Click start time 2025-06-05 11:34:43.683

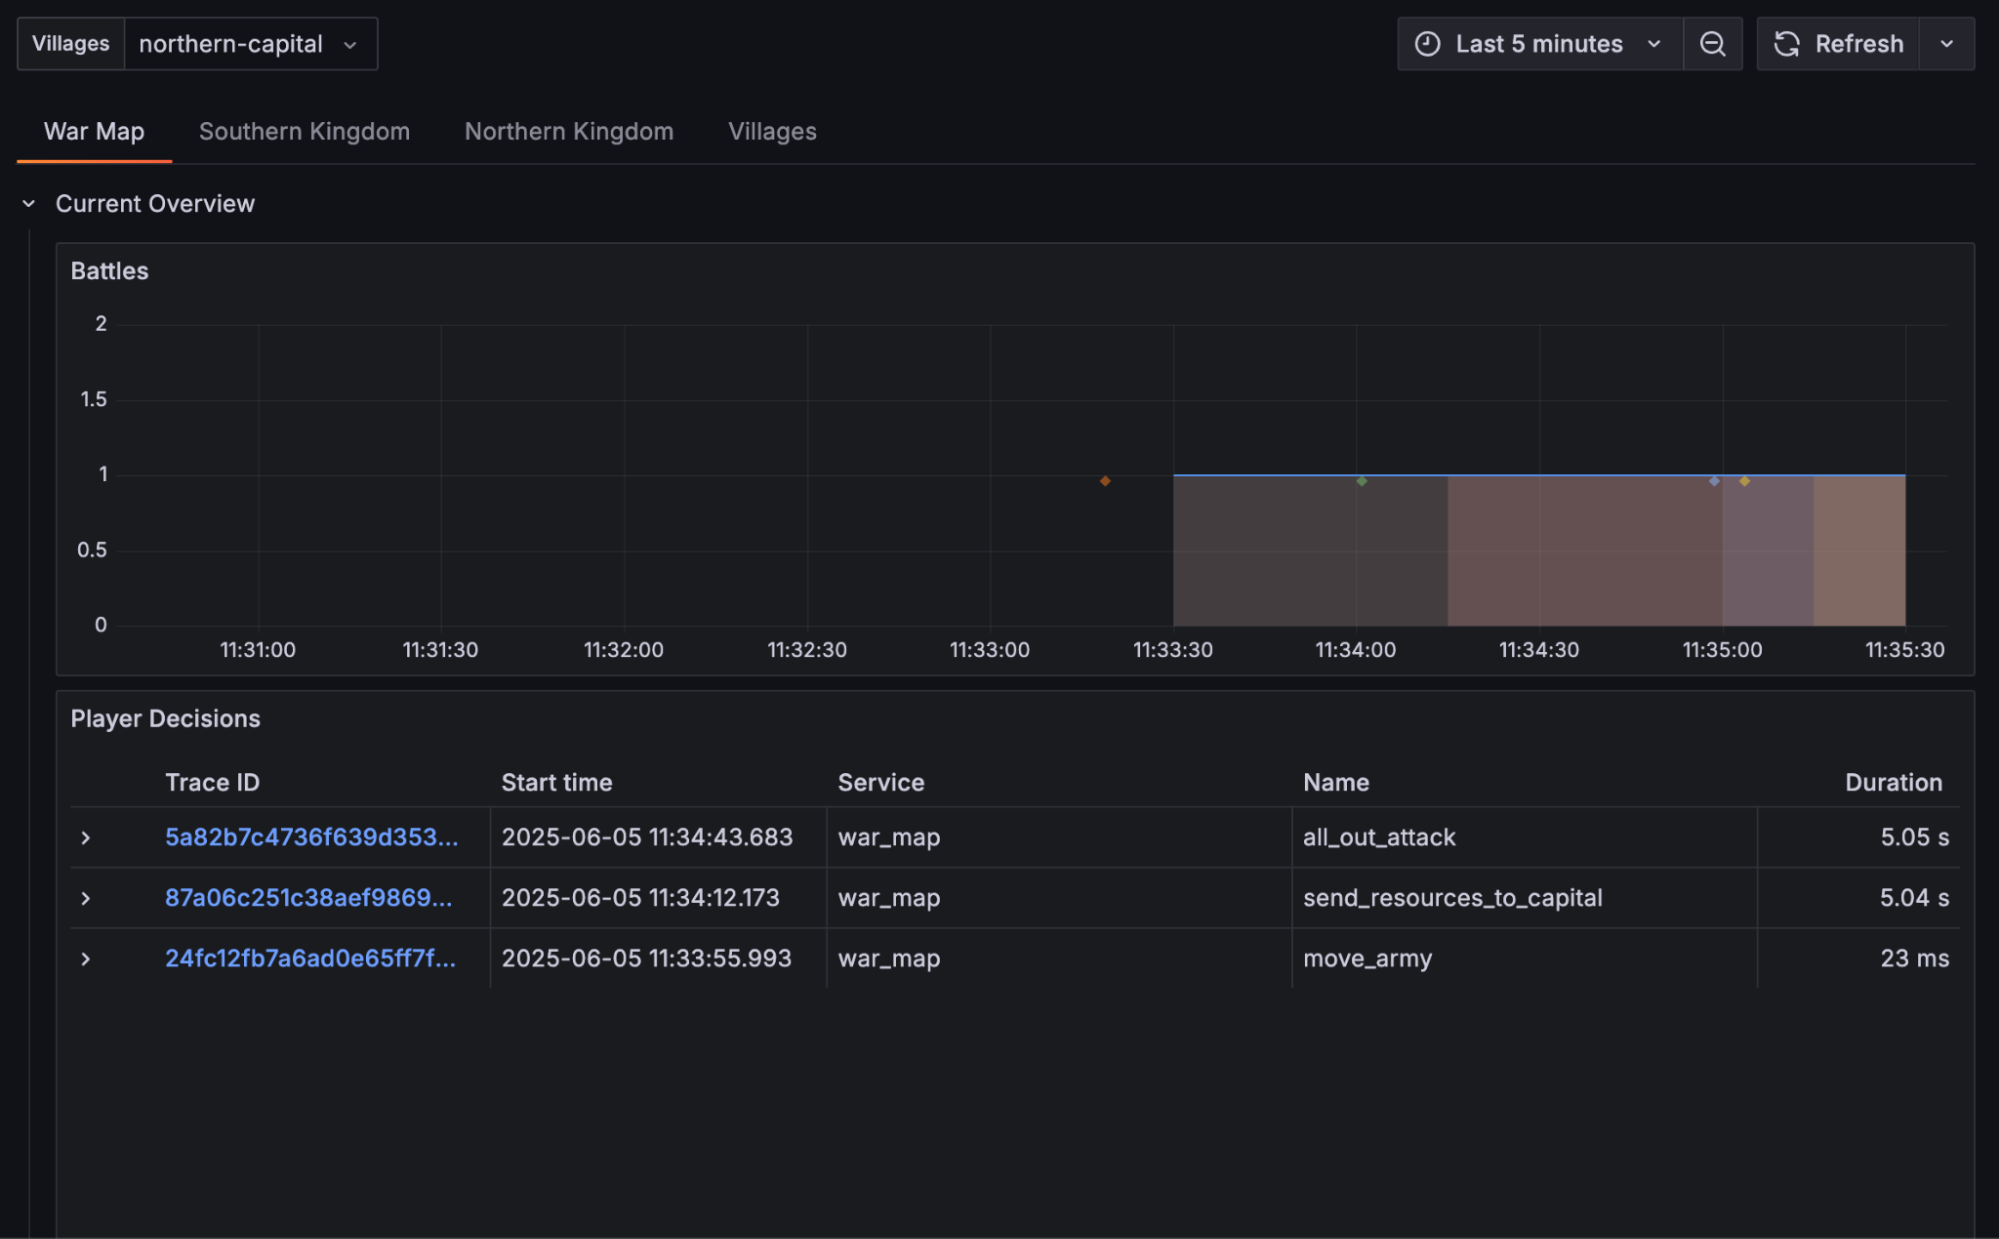click(647, 837)
